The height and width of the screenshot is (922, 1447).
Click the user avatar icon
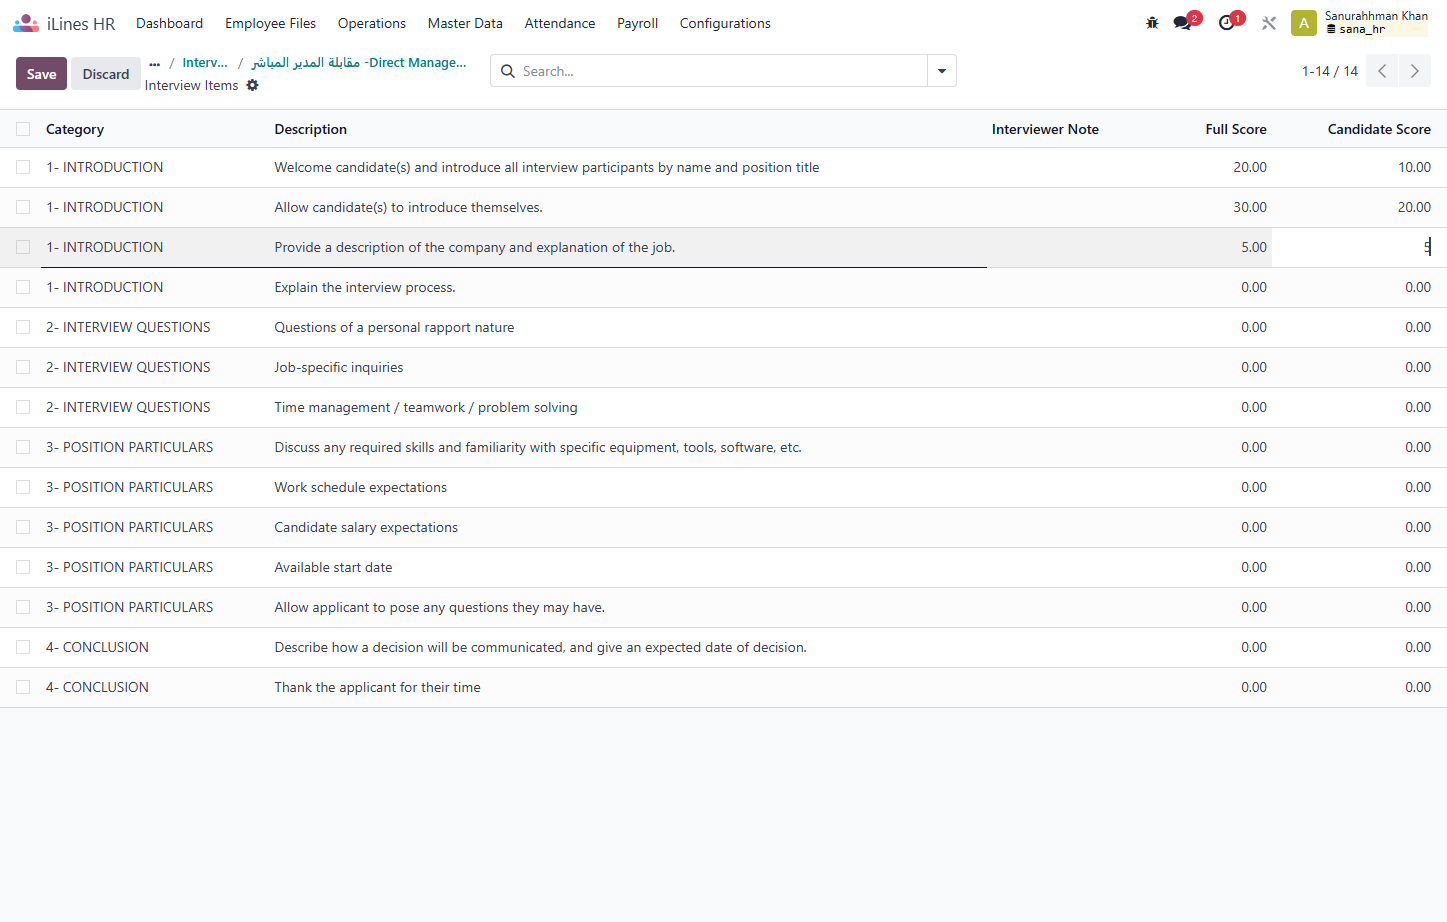[1304, 23]
